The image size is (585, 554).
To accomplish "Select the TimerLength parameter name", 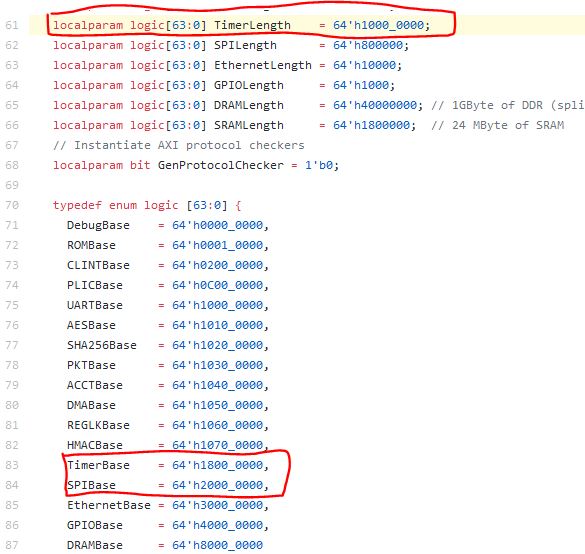I will click(x=252, y=25).
